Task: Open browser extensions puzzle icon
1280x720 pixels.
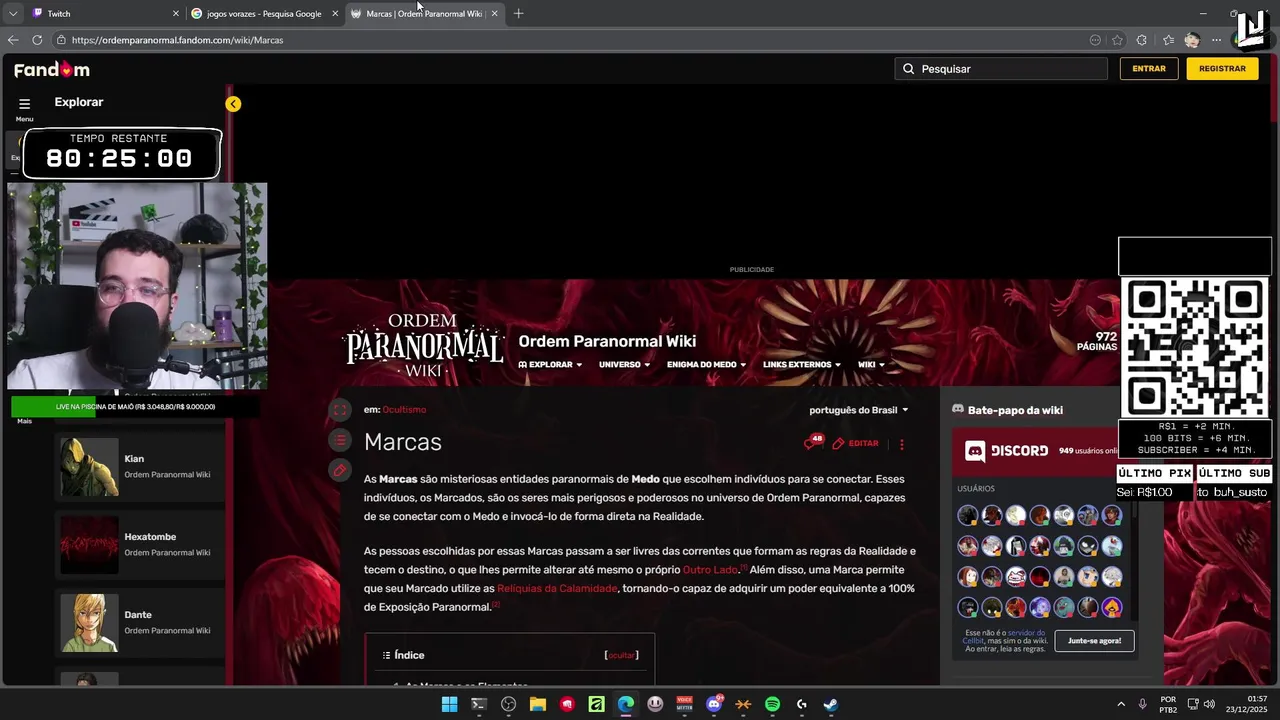Action: (1142, 40)
